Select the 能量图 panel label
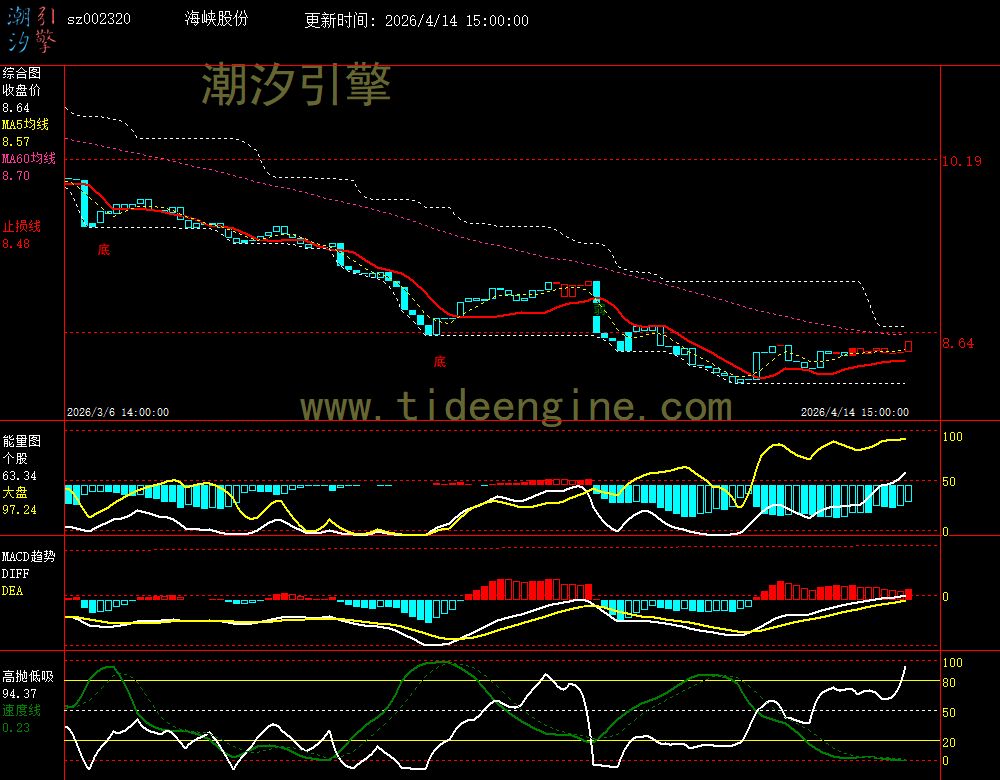Viewport: 1000px width, 780px height. [x=21, y=441]
